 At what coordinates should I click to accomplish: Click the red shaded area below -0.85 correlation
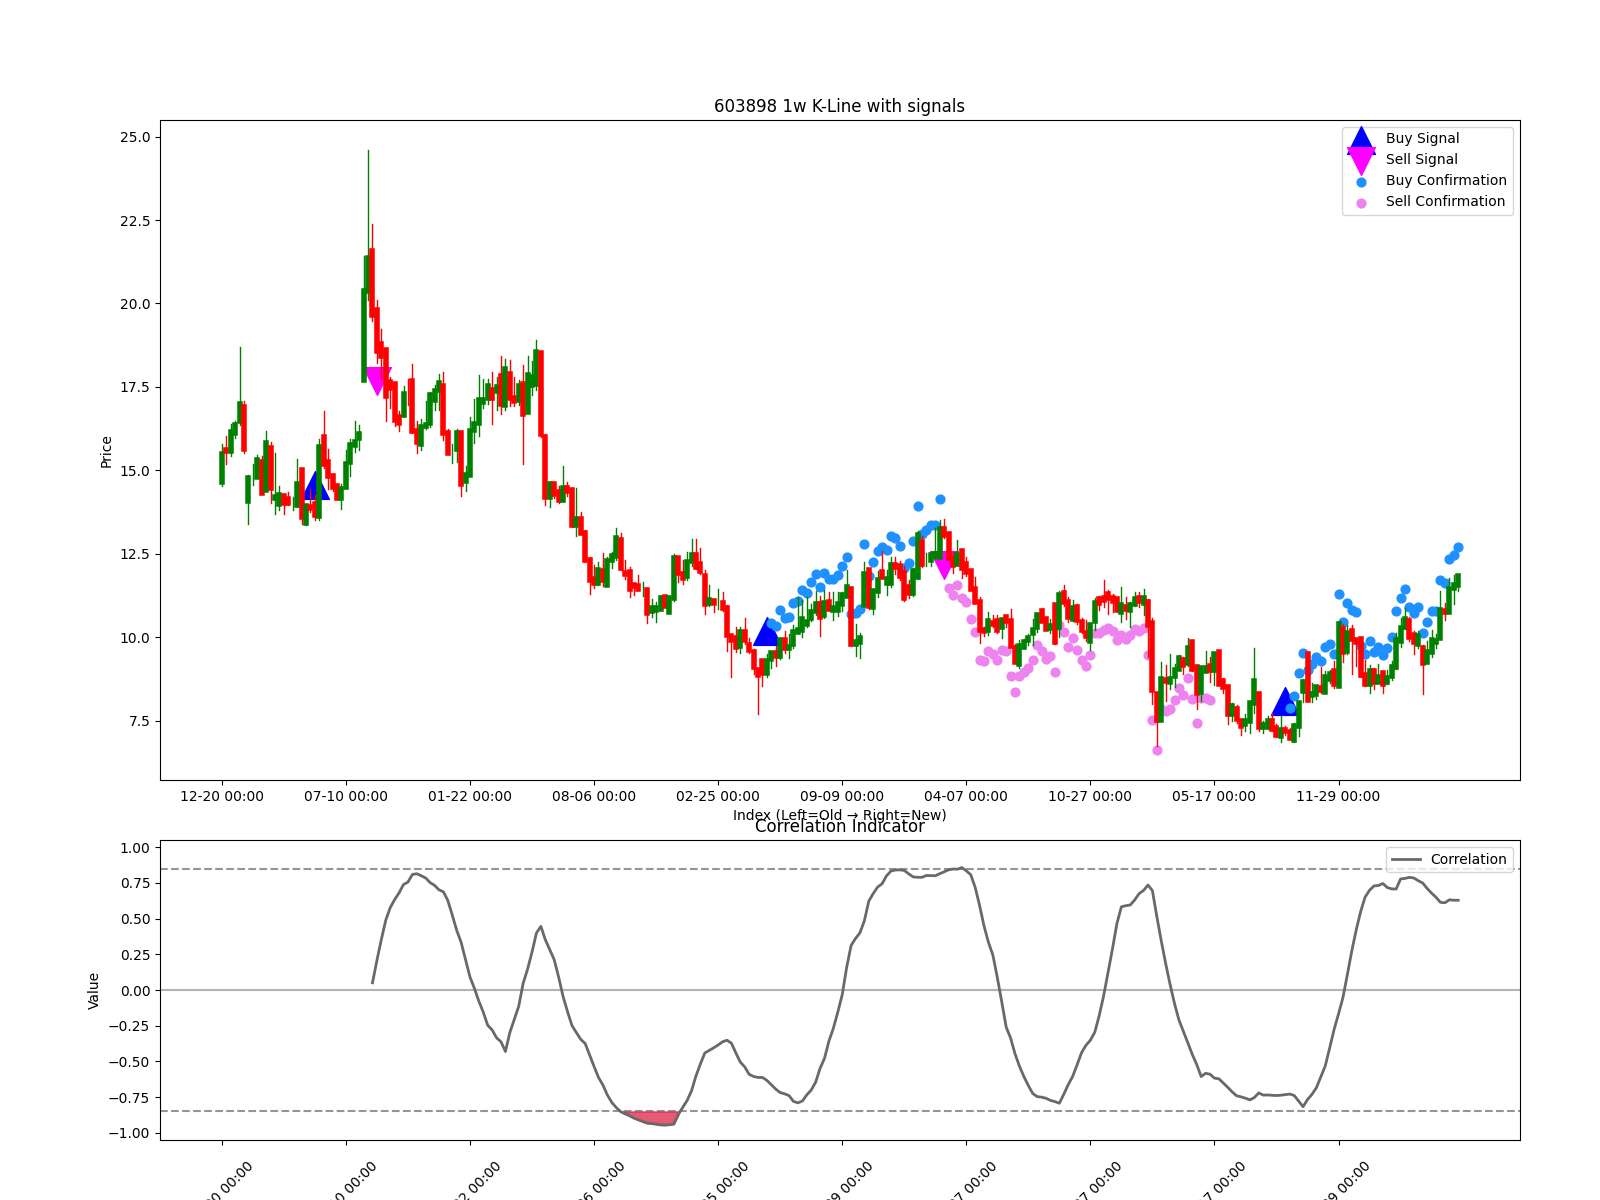[x=651, y=1117]
